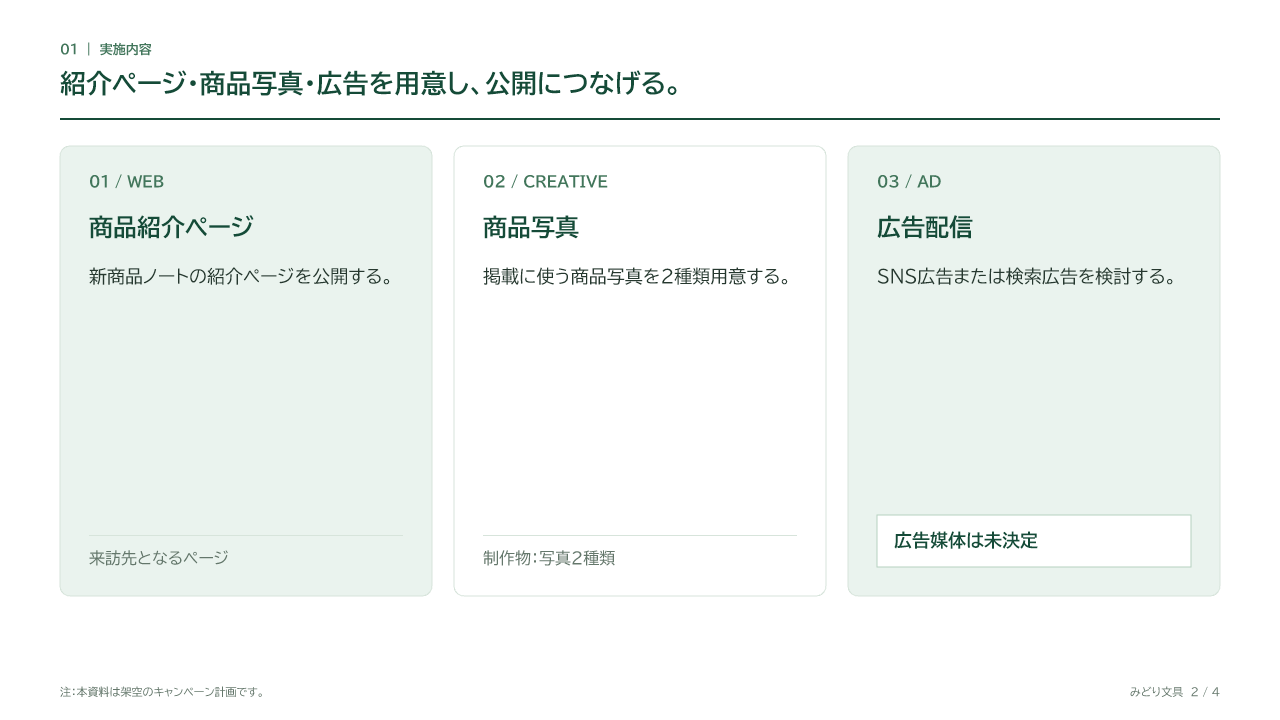Click the text '掲載に使う商品写真を2種類用意する。'

(x=638, y=276)
